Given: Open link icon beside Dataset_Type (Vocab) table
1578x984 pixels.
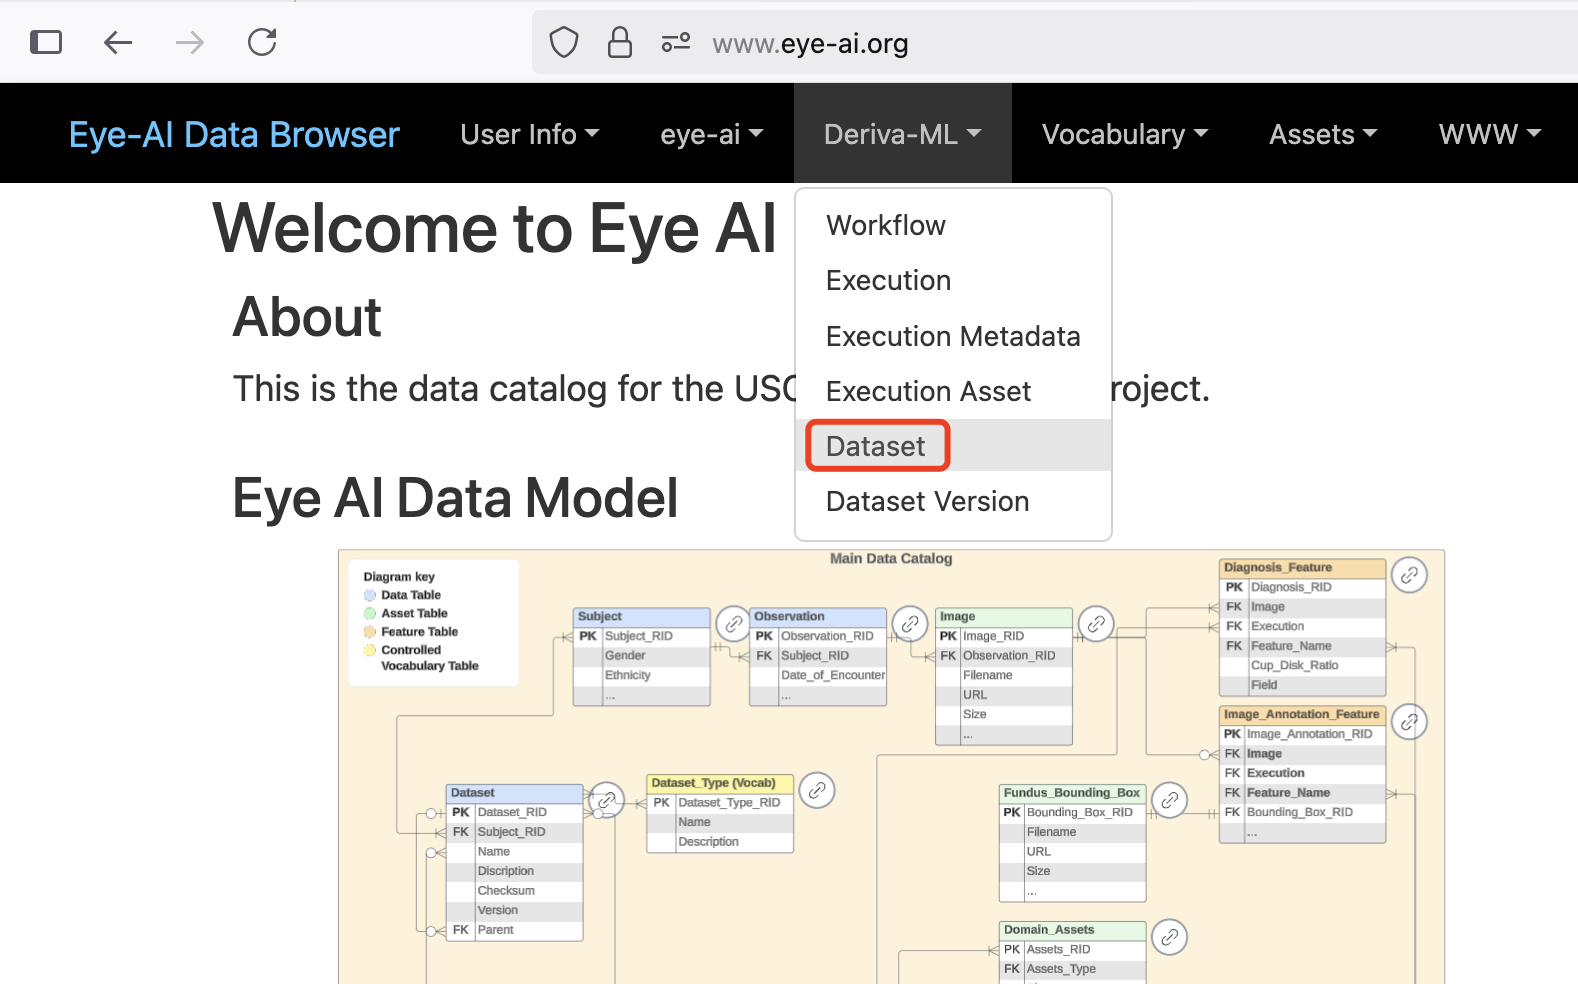Looking at the screenshot, I should point(817,790).
